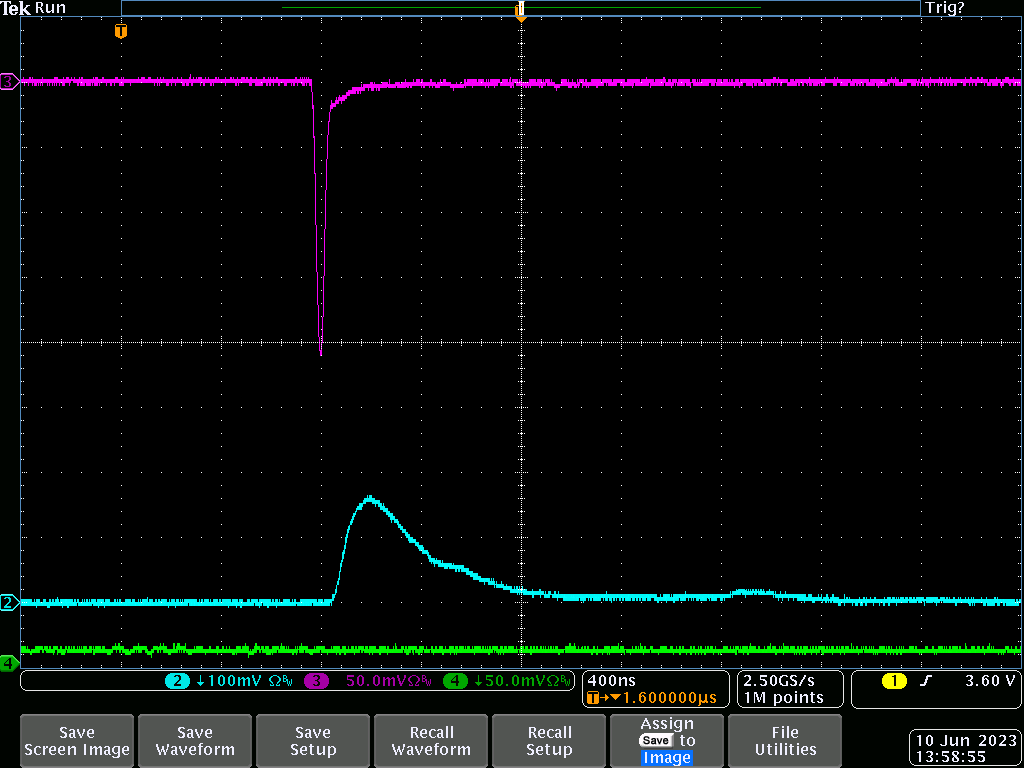Screen dimensions: 1024x768
Task: Click the orange trigger position T marker
Action: pos(121,32)
